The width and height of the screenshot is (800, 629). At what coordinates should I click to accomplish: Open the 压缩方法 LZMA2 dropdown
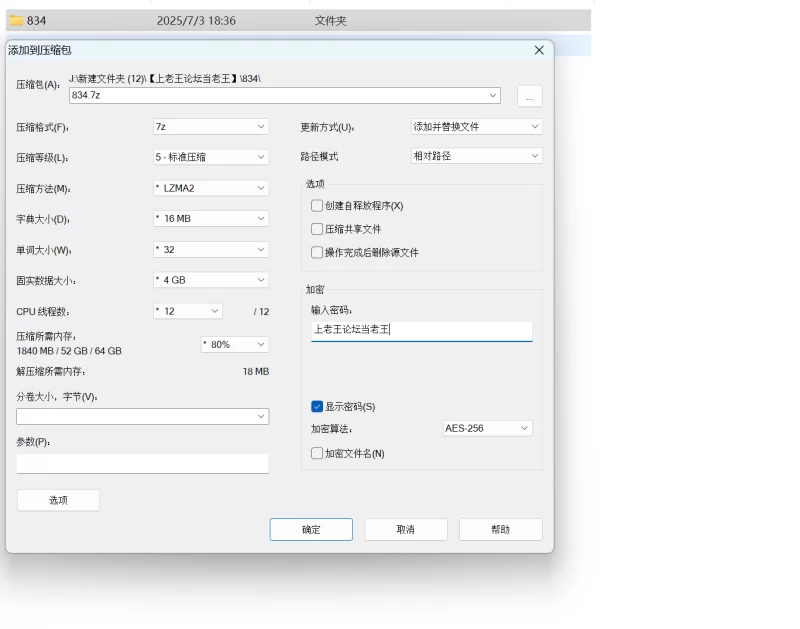[x=211, y=188]
